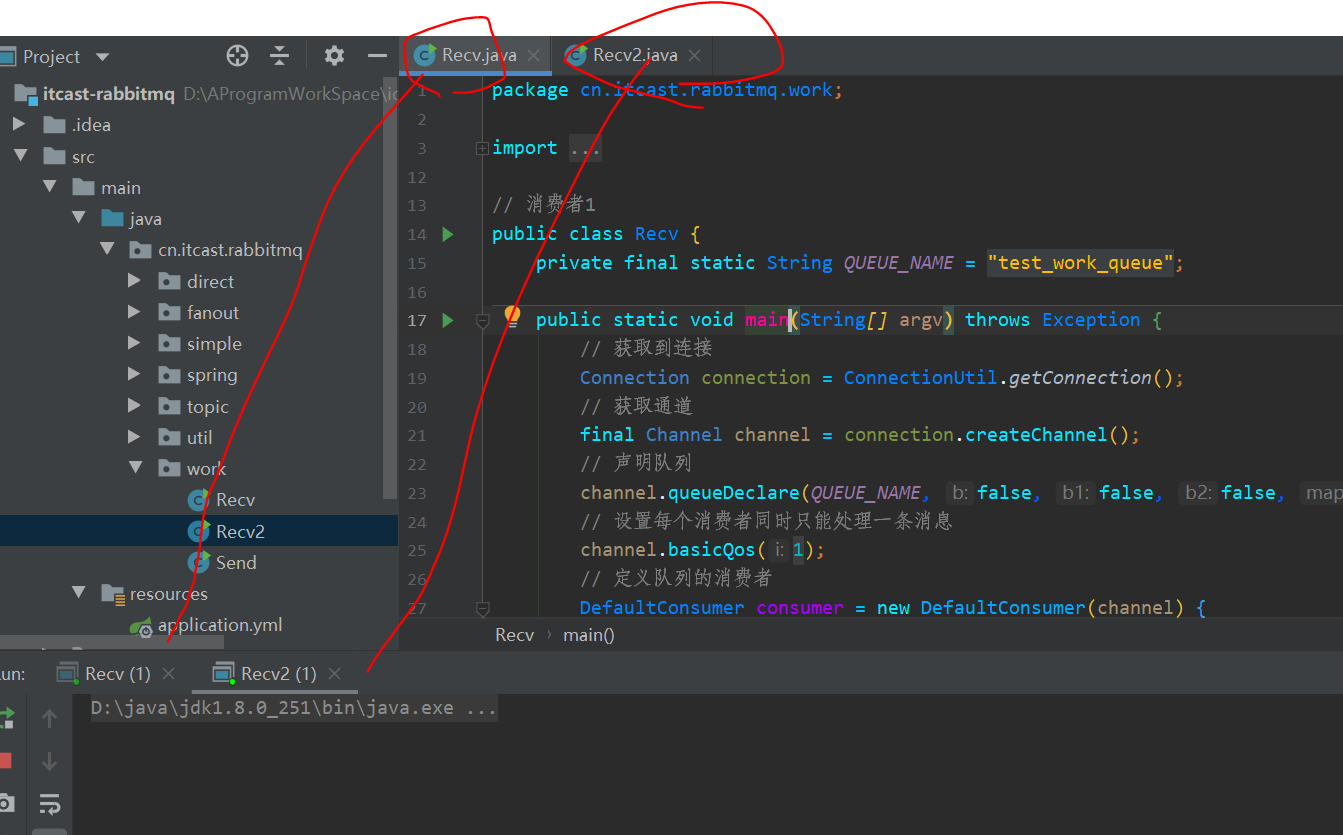The height and width of the screenshot is (835, 1343).
Task: Stop the running process with the red square
Action: (x=5, y=761)
